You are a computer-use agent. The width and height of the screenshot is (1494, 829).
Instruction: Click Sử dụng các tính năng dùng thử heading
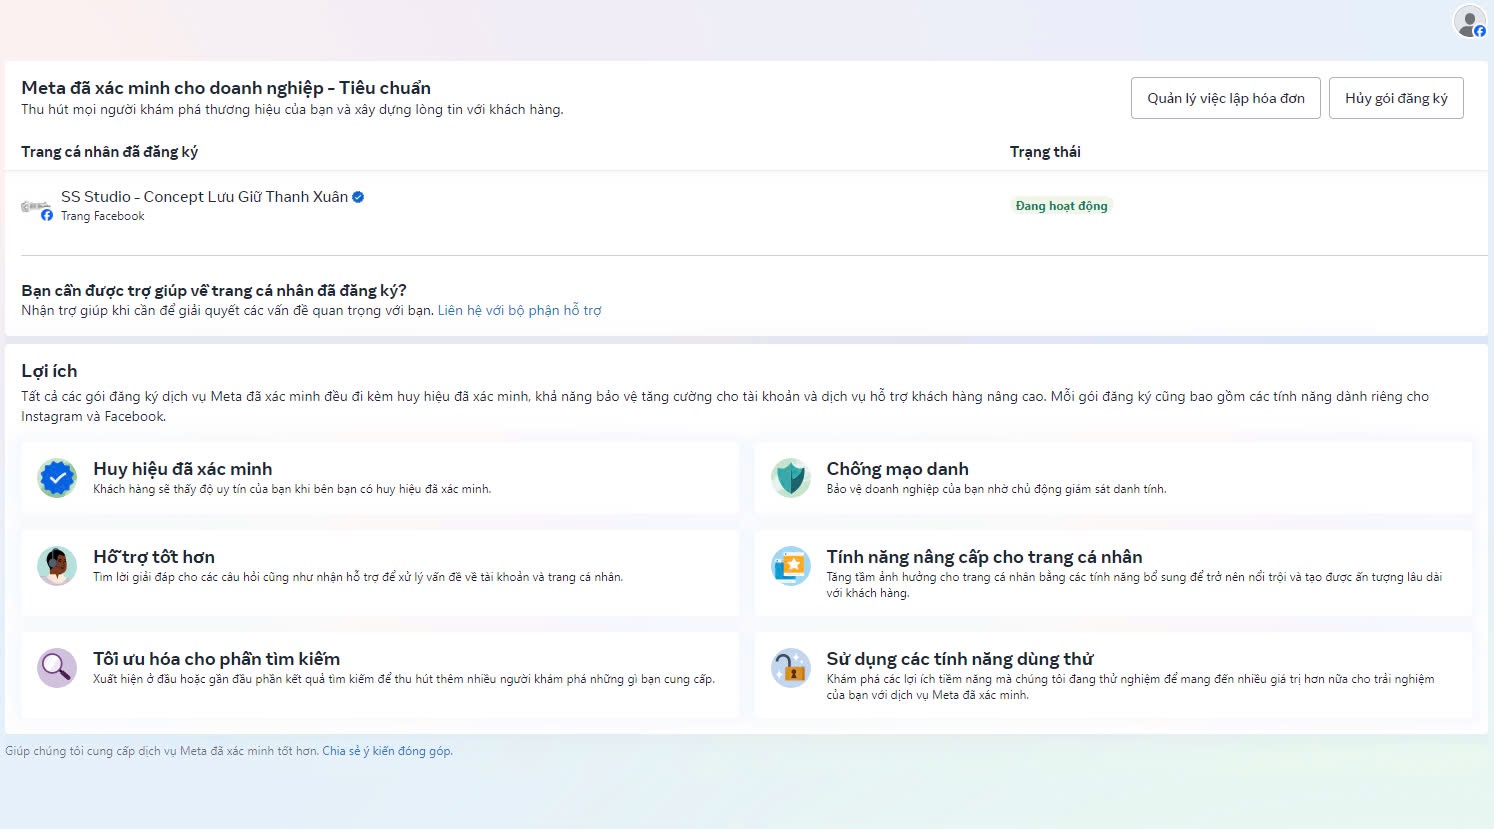960,659
